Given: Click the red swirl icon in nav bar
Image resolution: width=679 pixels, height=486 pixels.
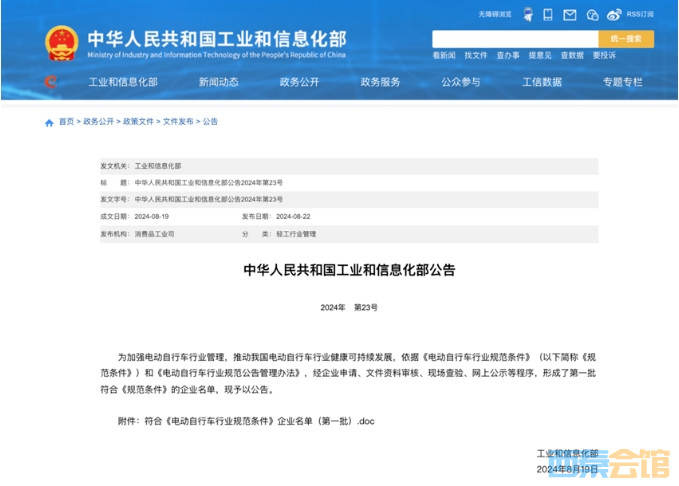Looking at the screenshot, I should [x=51, y=81].
